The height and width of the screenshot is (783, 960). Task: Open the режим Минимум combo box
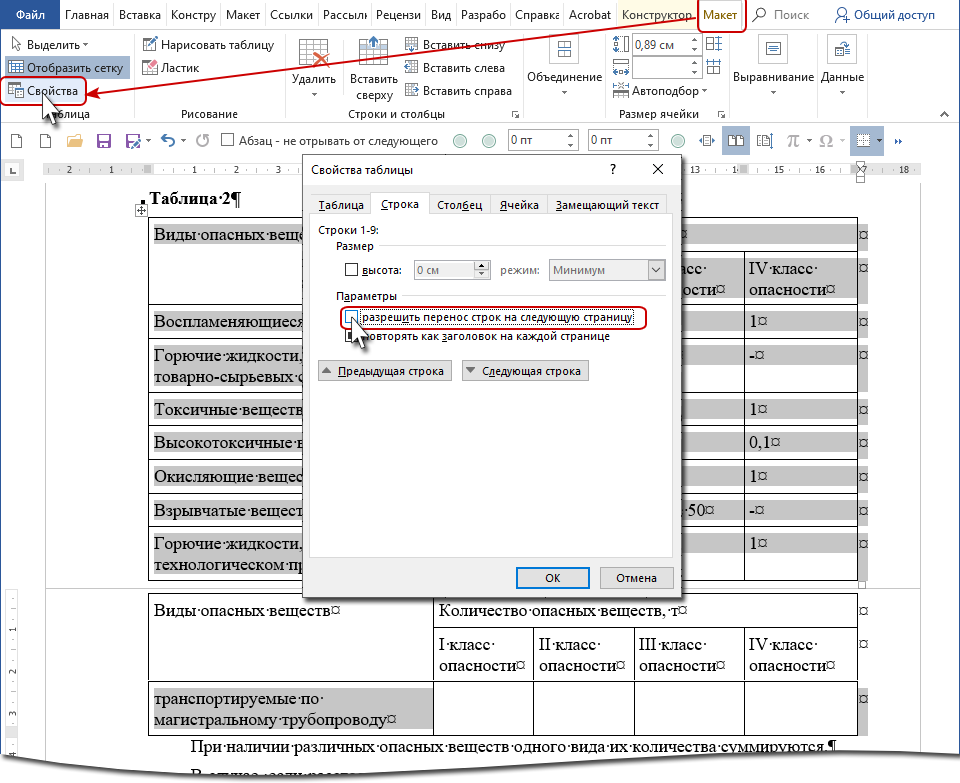[x=608, y=270]
